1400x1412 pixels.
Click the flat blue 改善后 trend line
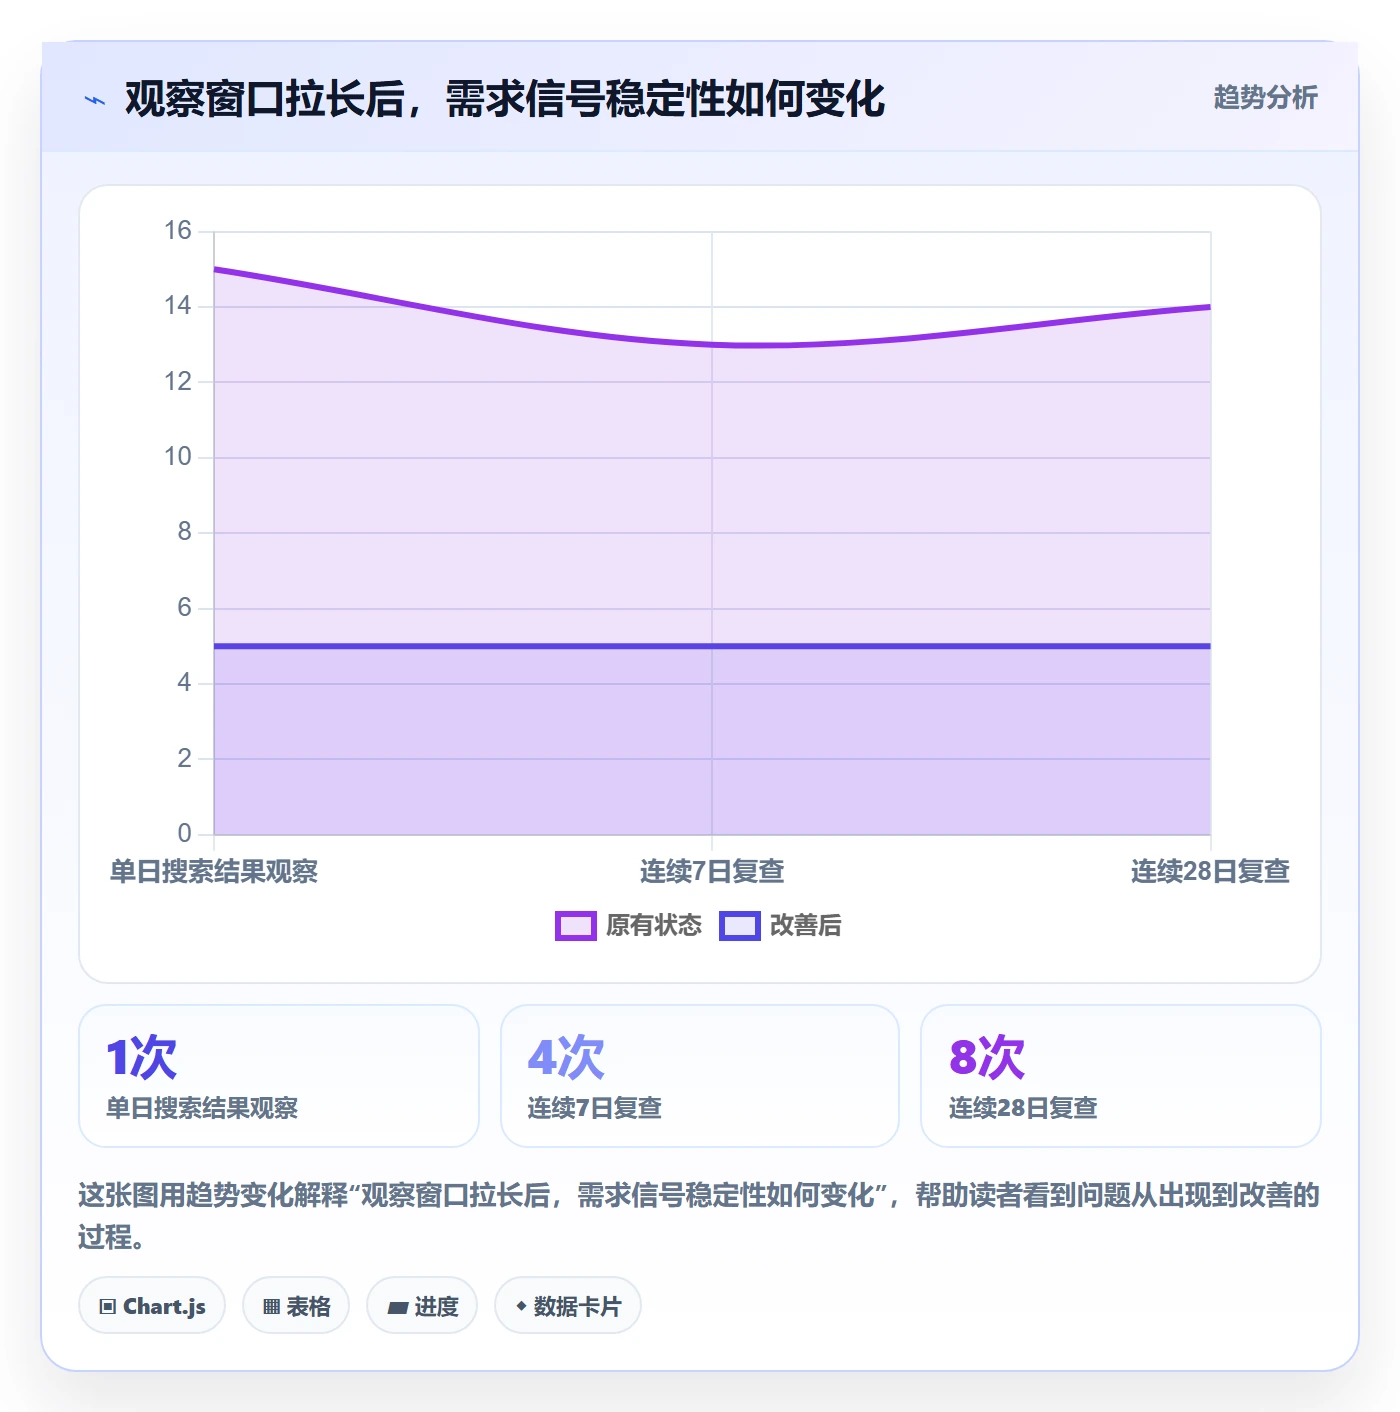pos(712,646)
